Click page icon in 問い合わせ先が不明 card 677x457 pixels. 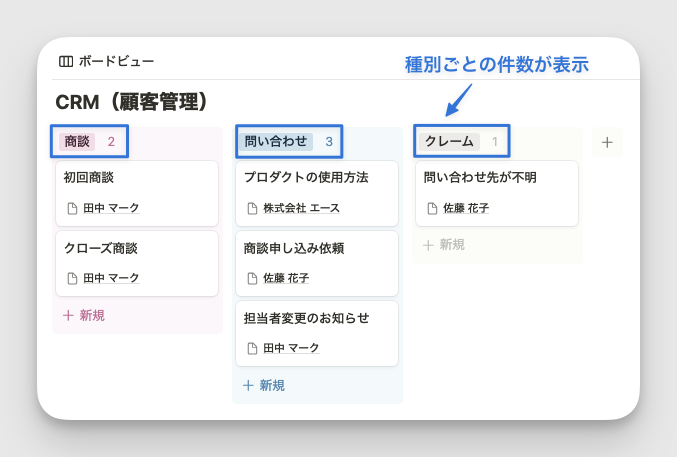pos(432,209)
